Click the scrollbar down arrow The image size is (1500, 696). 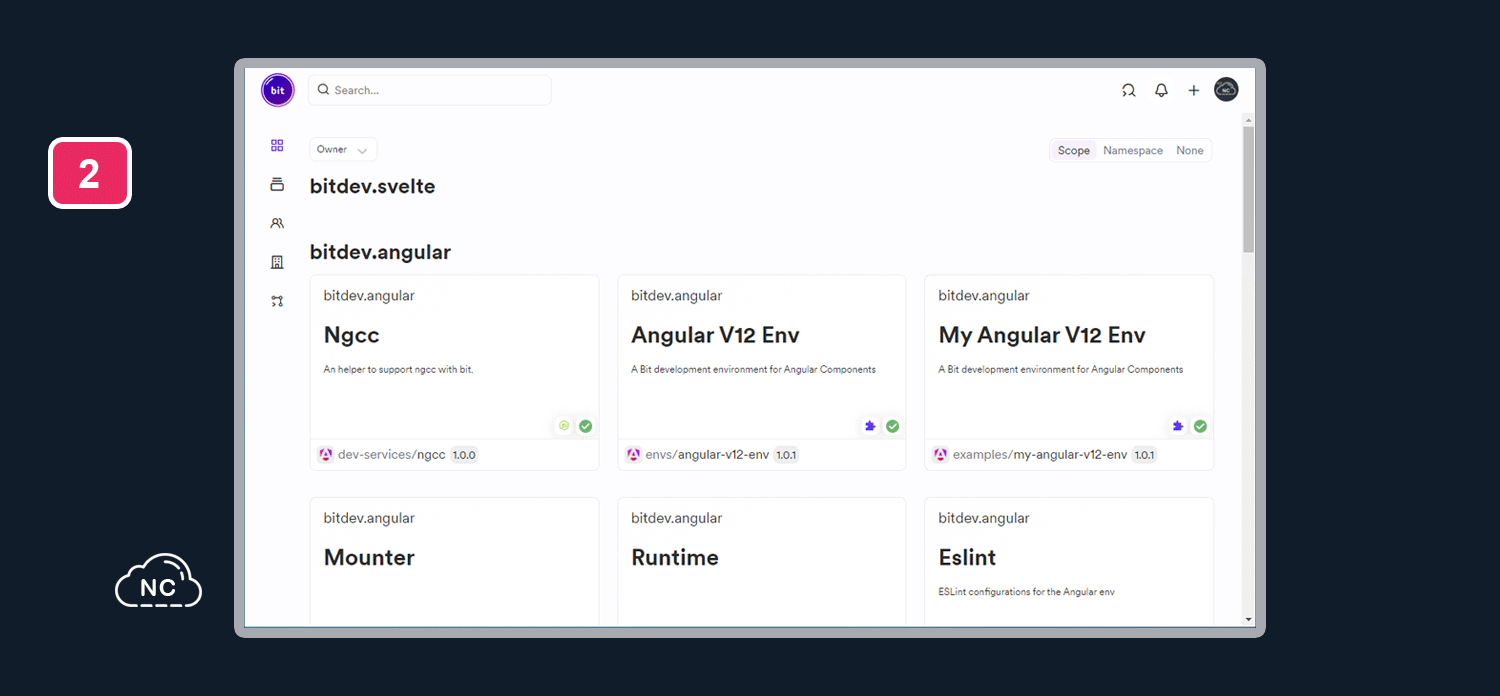pyautogui.click(x=1248, y=619)
